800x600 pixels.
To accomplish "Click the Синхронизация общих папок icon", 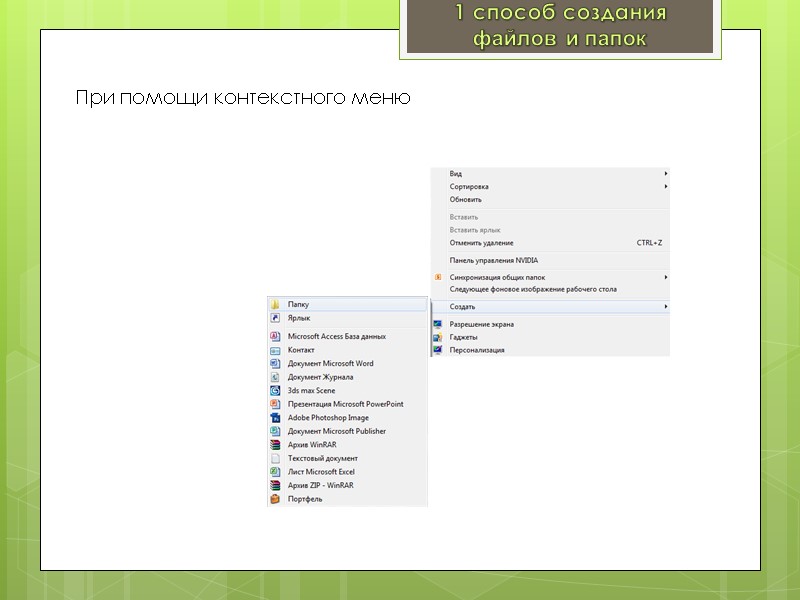I will coord(438,277).
